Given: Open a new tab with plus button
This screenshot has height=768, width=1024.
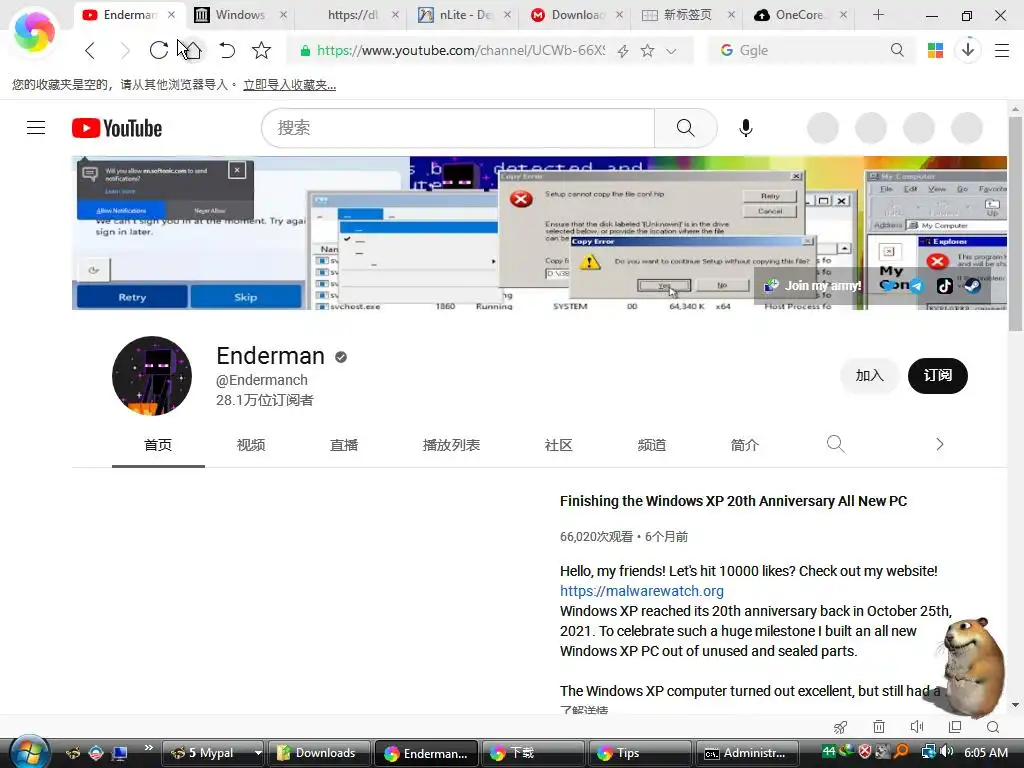Looking at the screenshot, I should click(878, 14).
